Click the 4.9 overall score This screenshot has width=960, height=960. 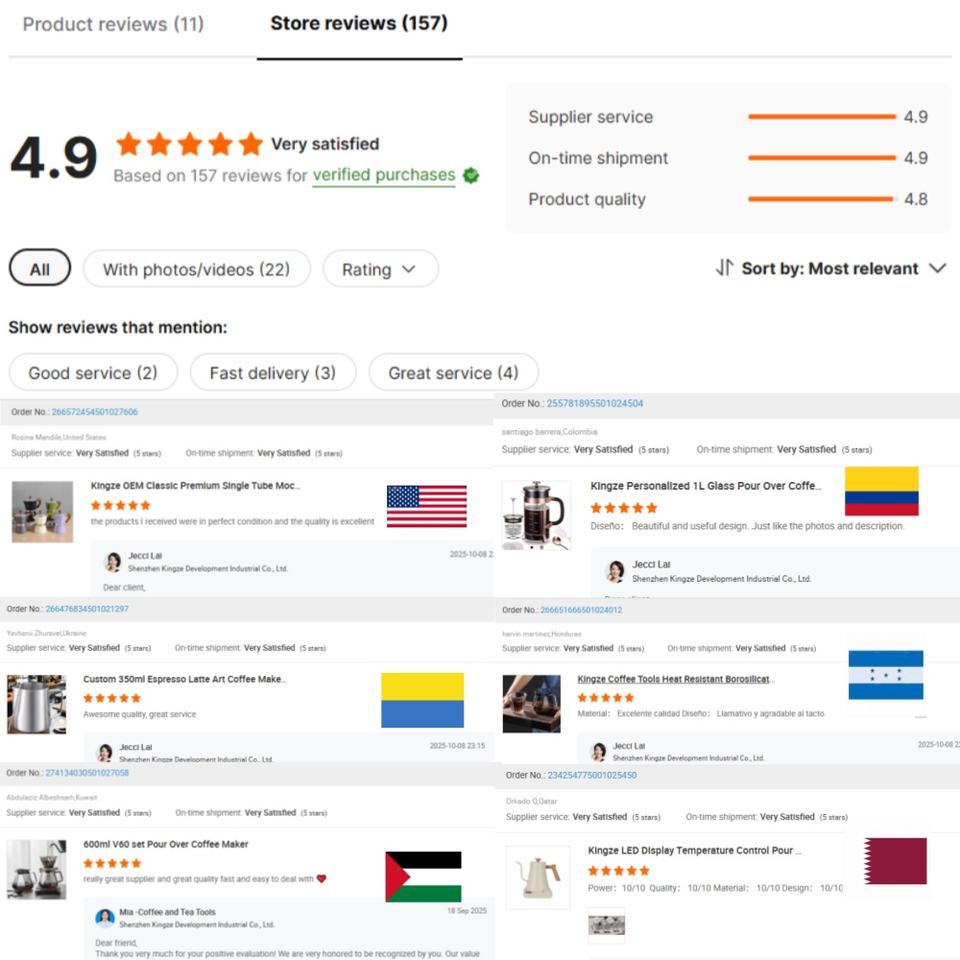(54, 158)
